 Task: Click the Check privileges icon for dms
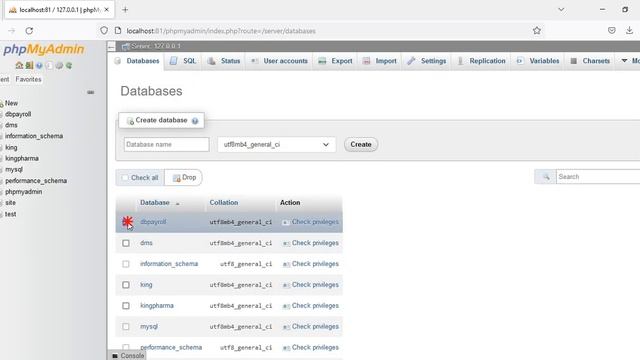pyautogui.click(x=286, y=243)
